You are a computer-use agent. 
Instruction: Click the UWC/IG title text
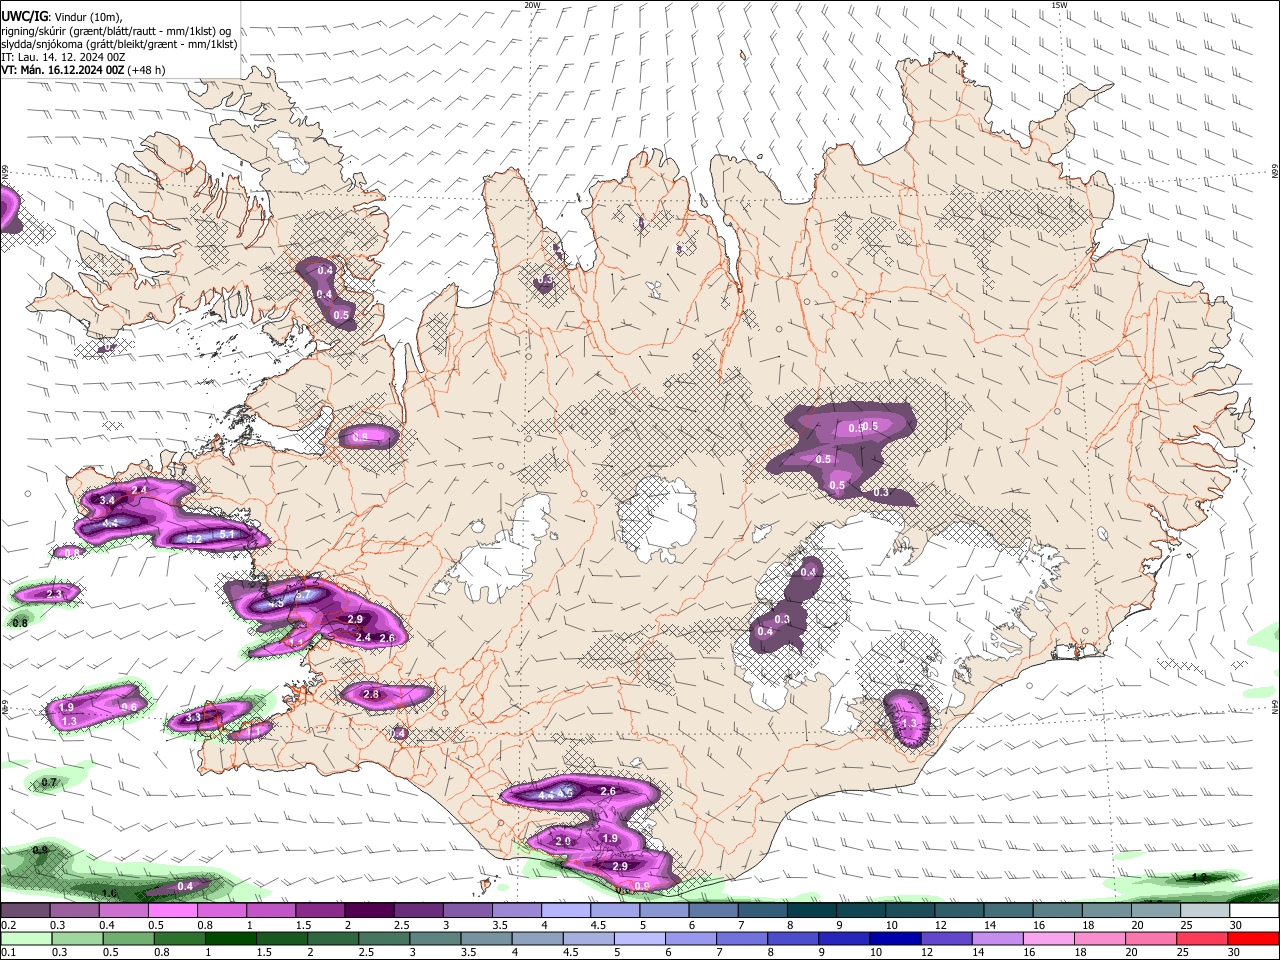click(24, 16)
